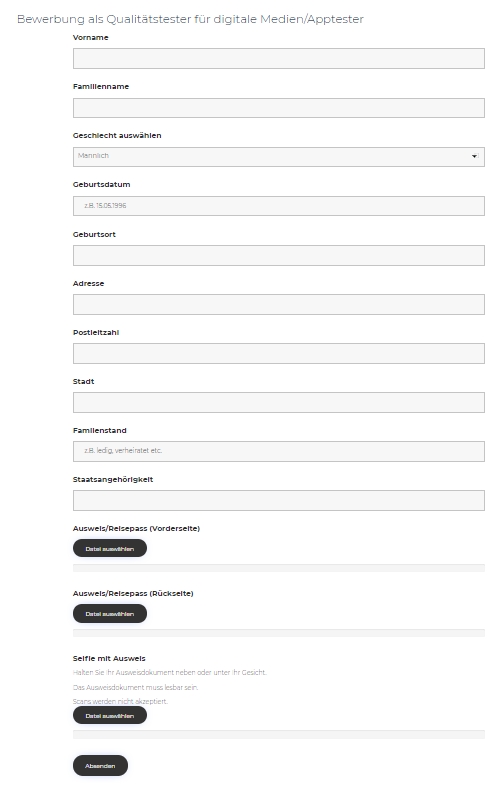
Task: Click the Vorname input field
Action: (279, 58)
